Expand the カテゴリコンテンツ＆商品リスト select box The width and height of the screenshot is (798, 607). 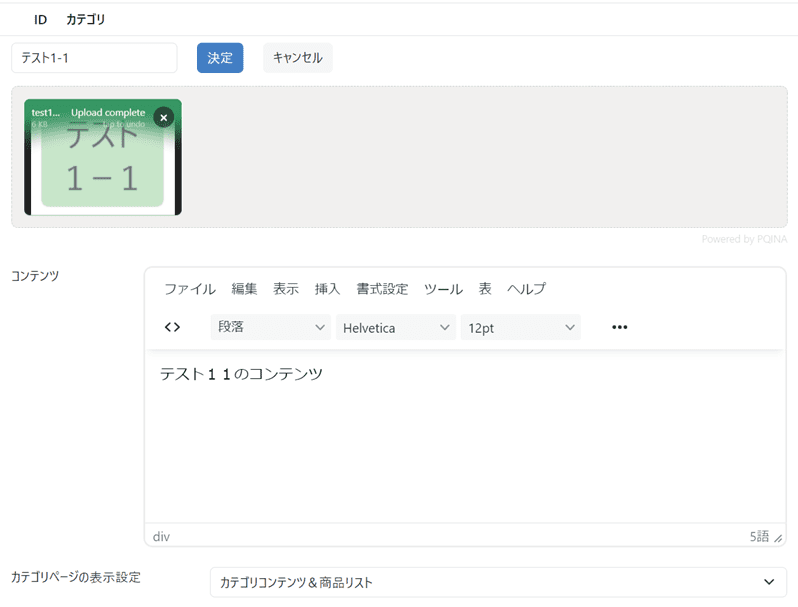(x=498, y=582)
